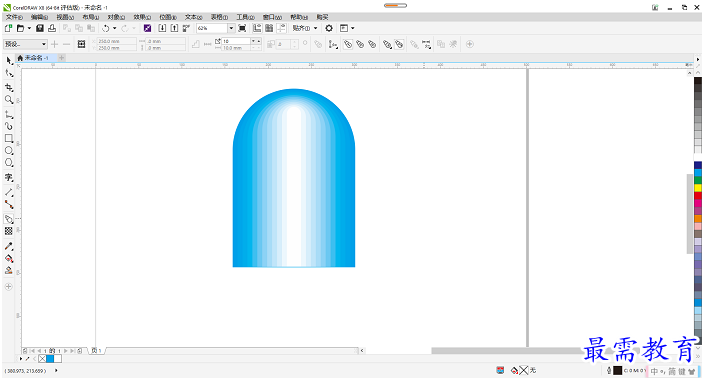705x381 pixels.
Task: Select the Crop tool
Action: [x=9, y=87]
